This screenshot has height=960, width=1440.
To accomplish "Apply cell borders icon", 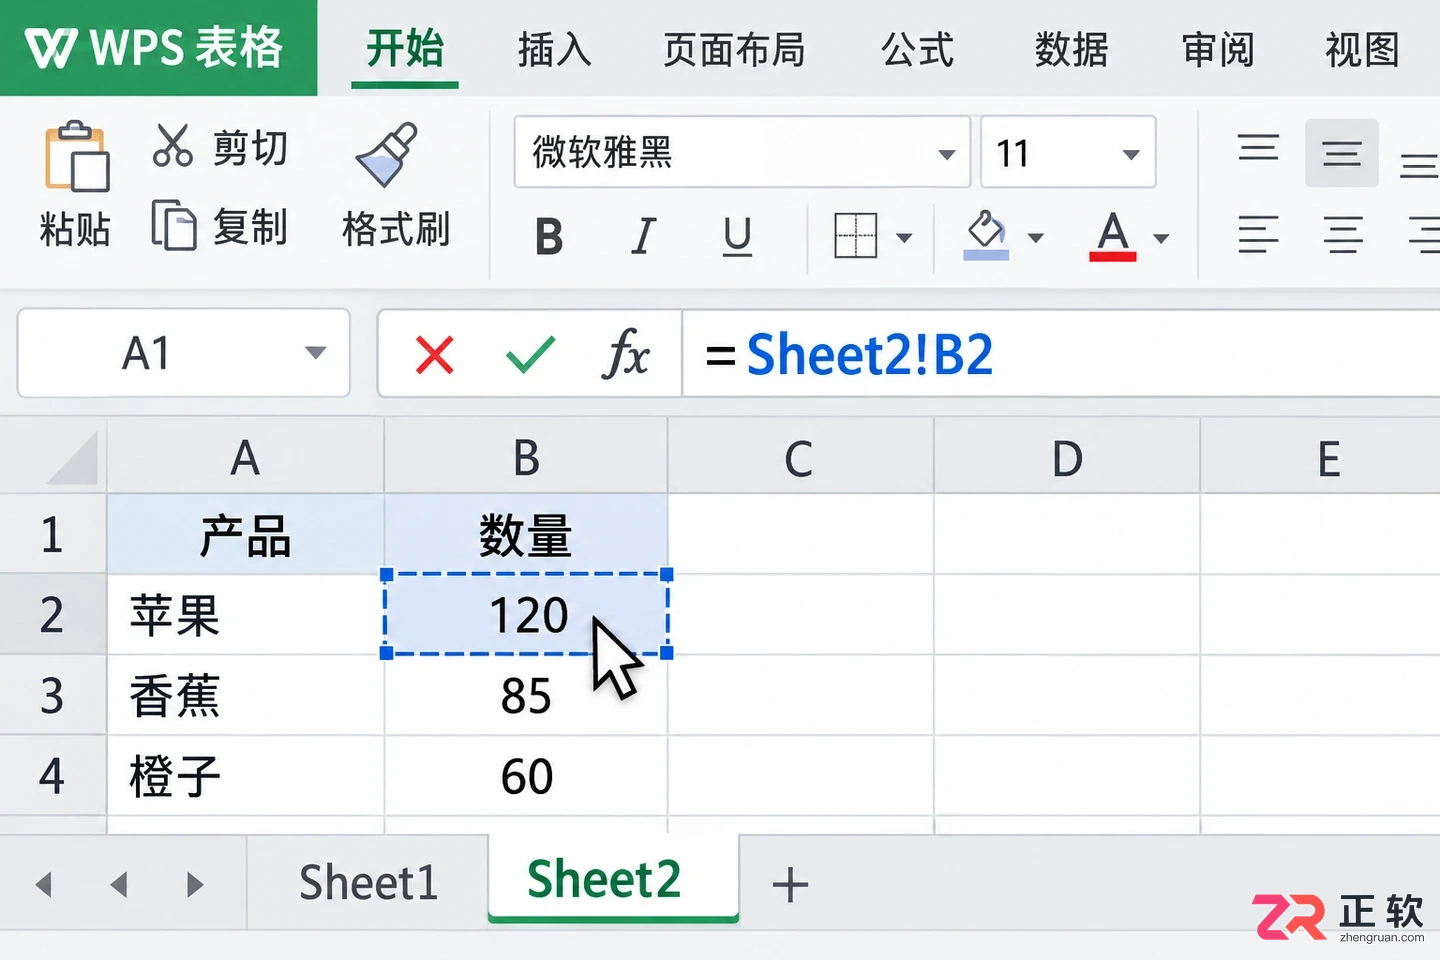I will pyautogui.click(x=855, y=236).
